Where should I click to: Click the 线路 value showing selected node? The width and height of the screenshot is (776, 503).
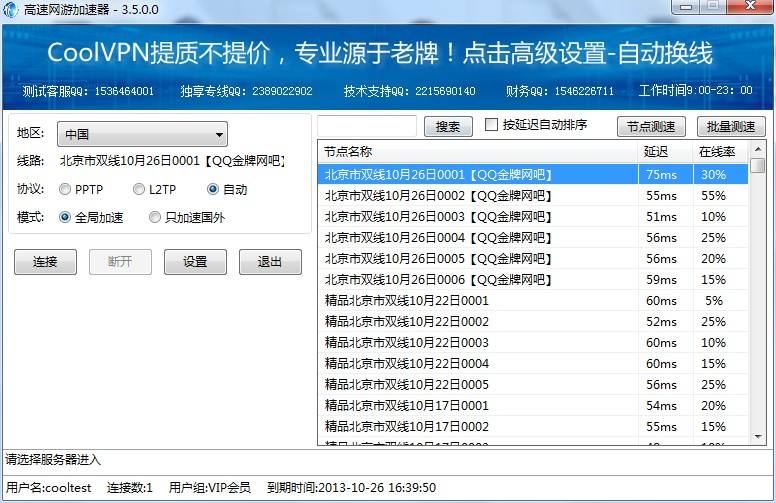[x=173, y=161]
